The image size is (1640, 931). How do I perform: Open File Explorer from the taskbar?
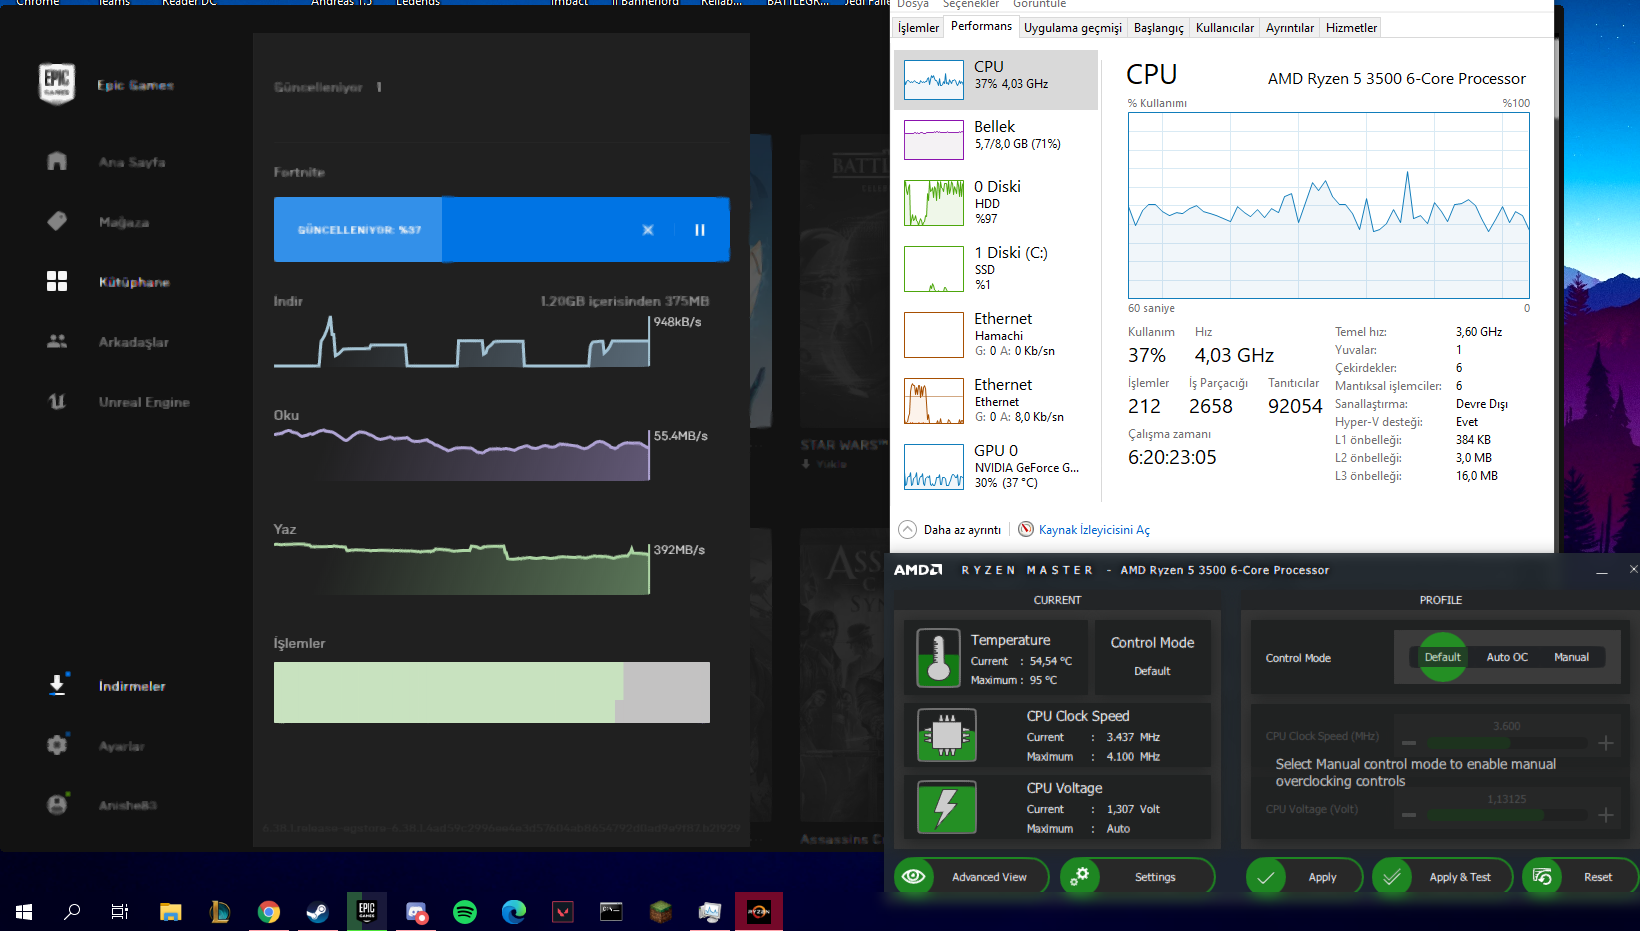point(171,911)
